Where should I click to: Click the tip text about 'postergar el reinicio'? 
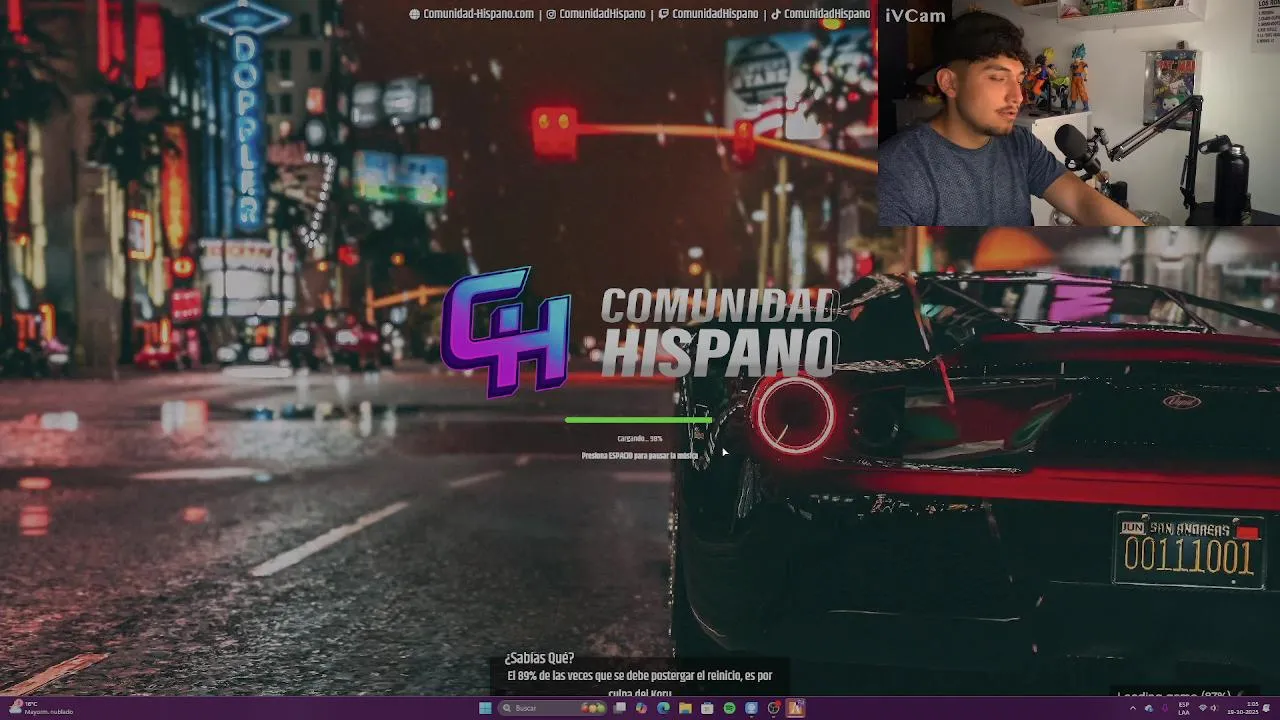pos(640,684)
